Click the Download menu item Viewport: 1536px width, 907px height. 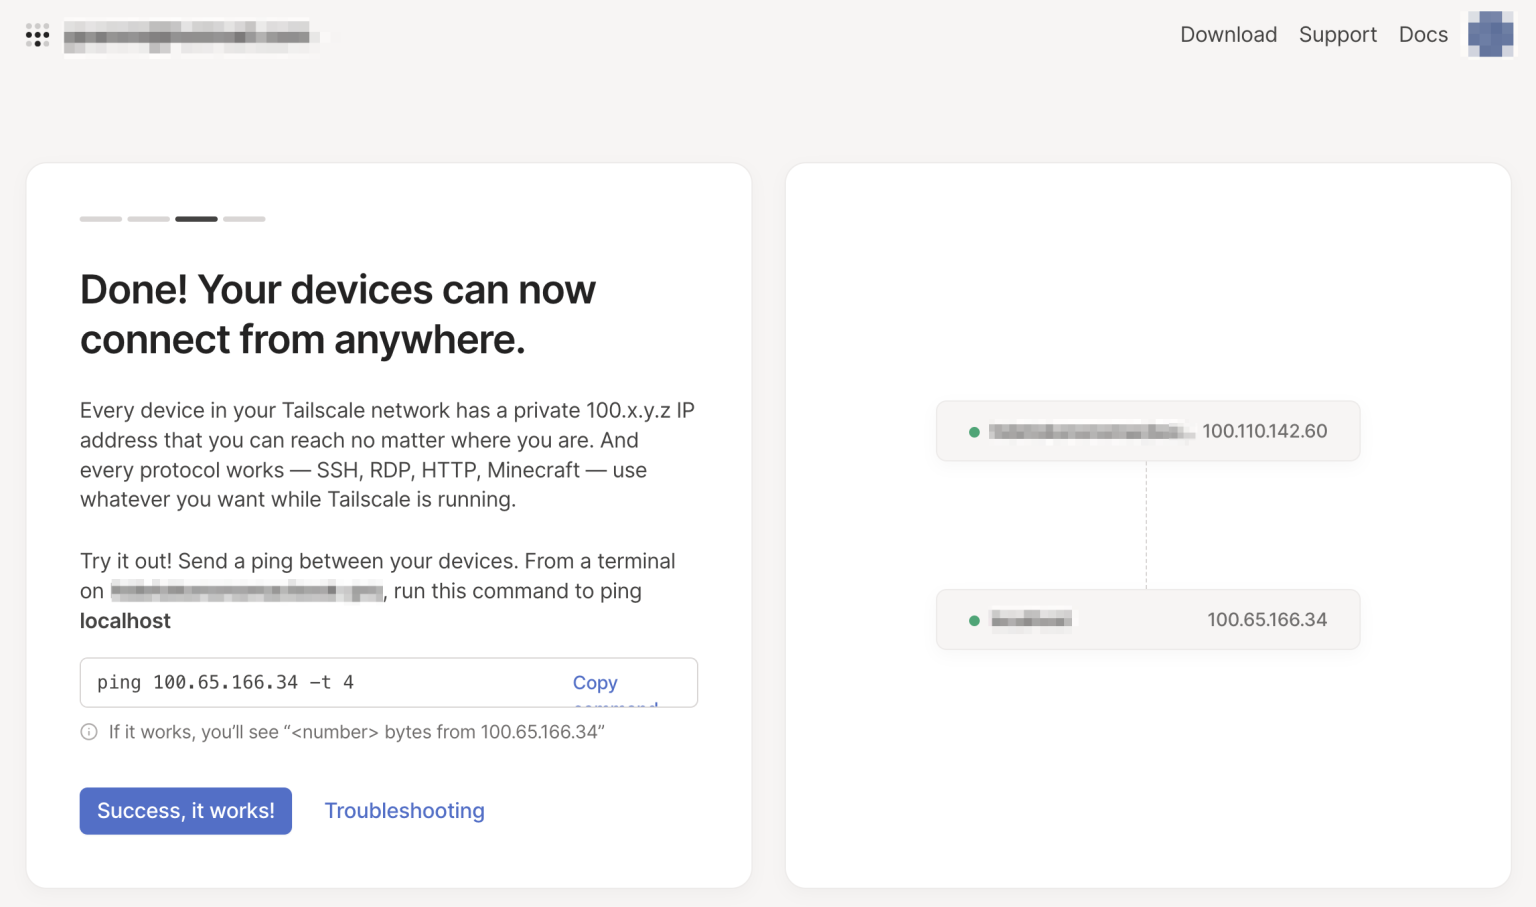coord(1228,34)
